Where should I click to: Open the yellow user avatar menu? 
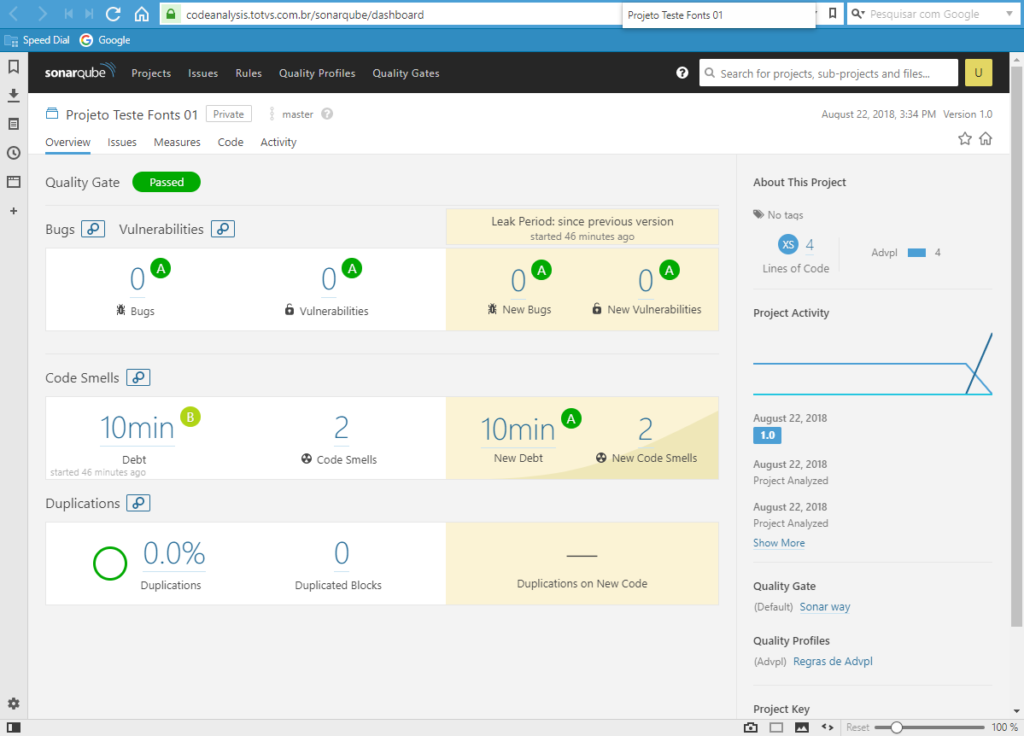point(978,72)
